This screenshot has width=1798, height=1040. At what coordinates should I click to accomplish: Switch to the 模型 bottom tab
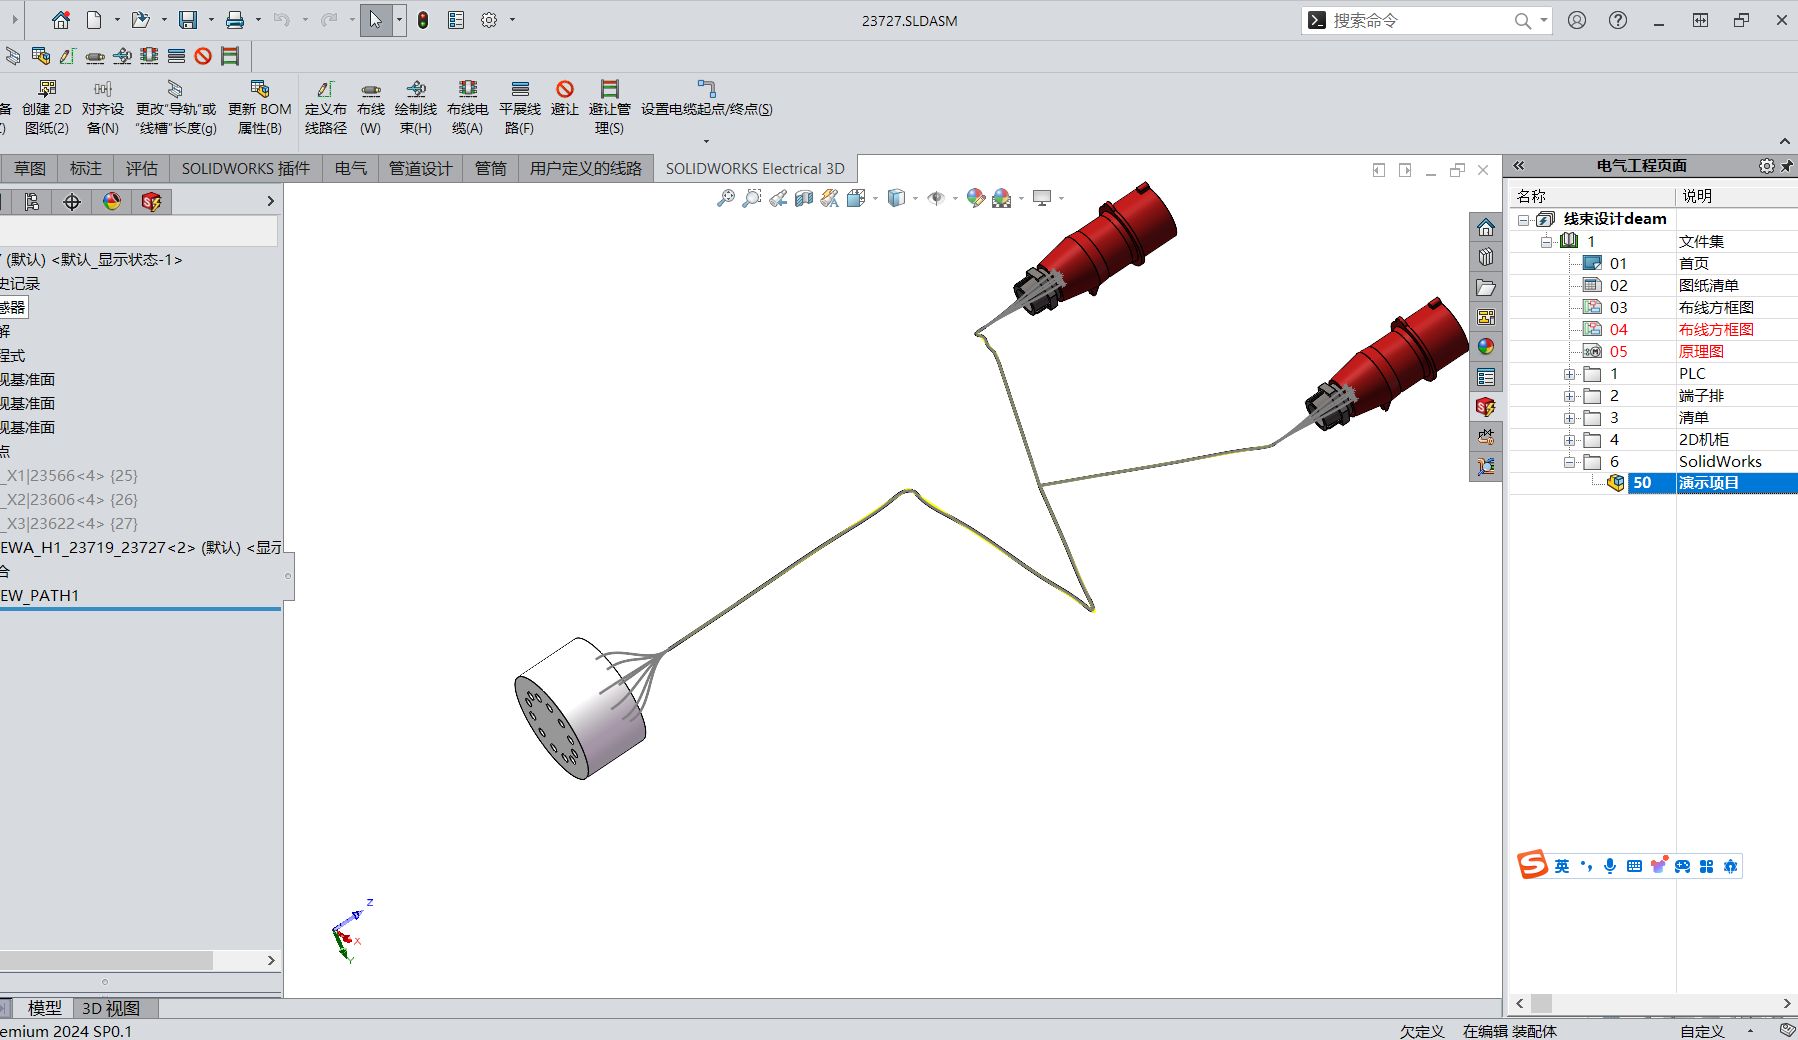(x=45, y=1008)
